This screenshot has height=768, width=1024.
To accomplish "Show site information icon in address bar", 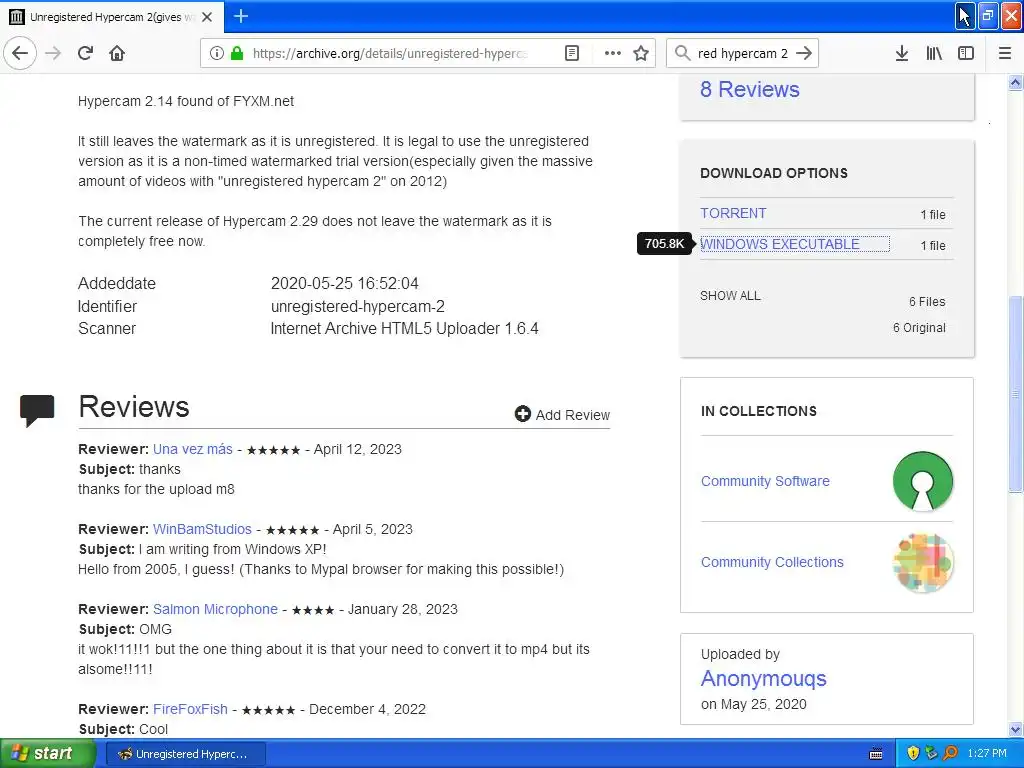I will click(217, 53).
